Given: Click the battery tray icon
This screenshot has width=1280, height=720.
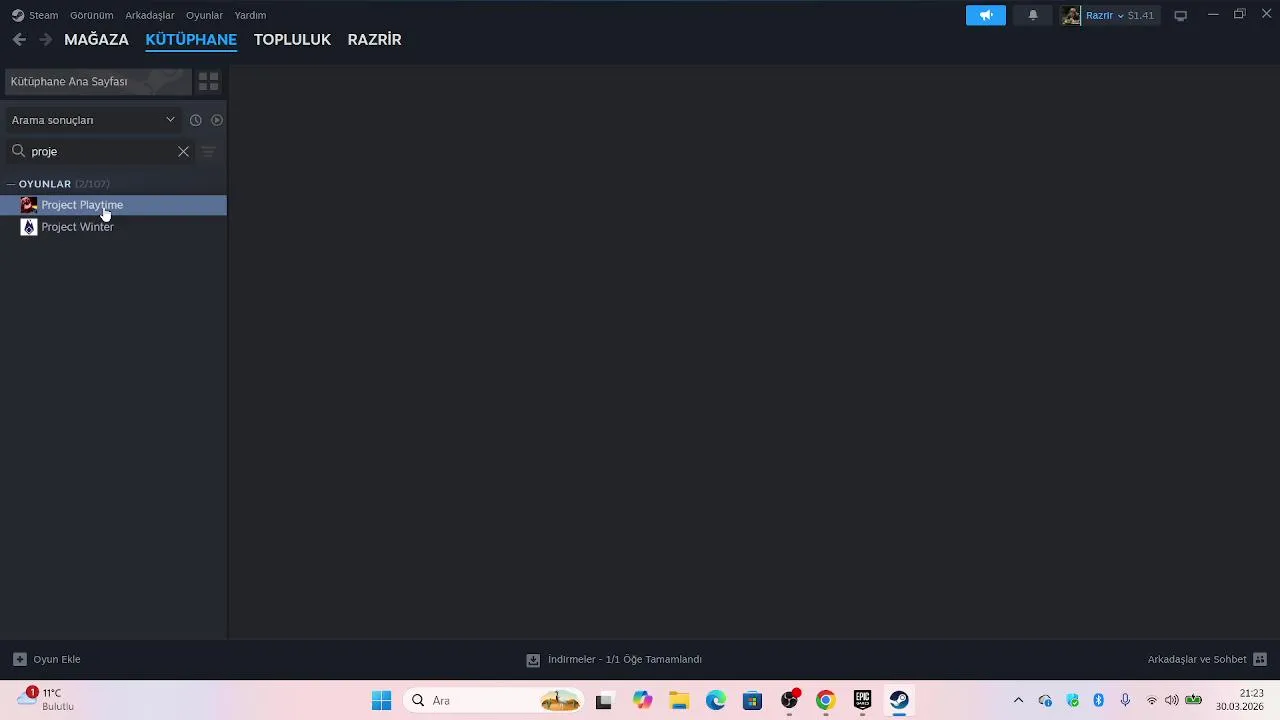Looking at the screenshot, I should [x=1193, y=701].
